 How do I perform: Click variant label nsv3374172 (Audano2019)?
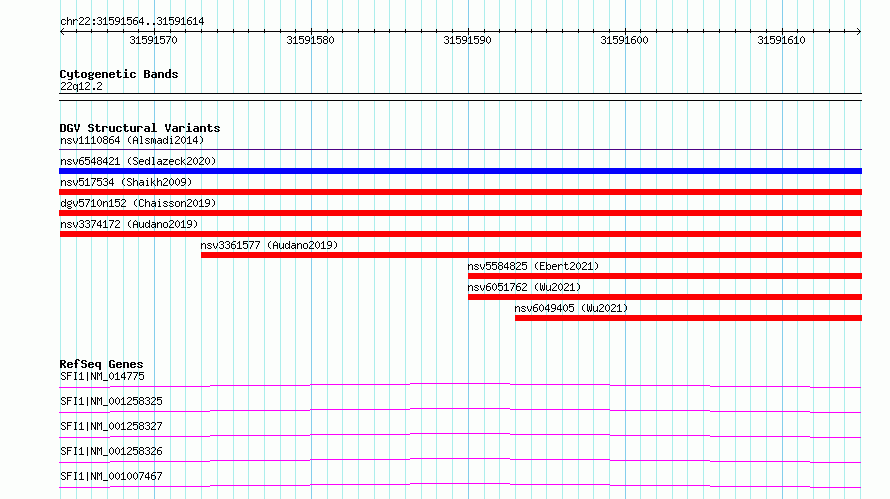pyautogui.click(x=129, y=224)
